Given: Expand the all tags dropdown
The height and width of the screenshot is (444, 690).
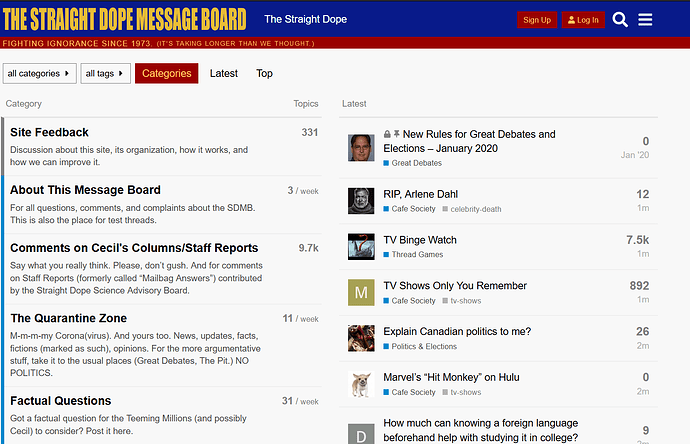Looking at the screenshot, I should (x=105, y=73).
